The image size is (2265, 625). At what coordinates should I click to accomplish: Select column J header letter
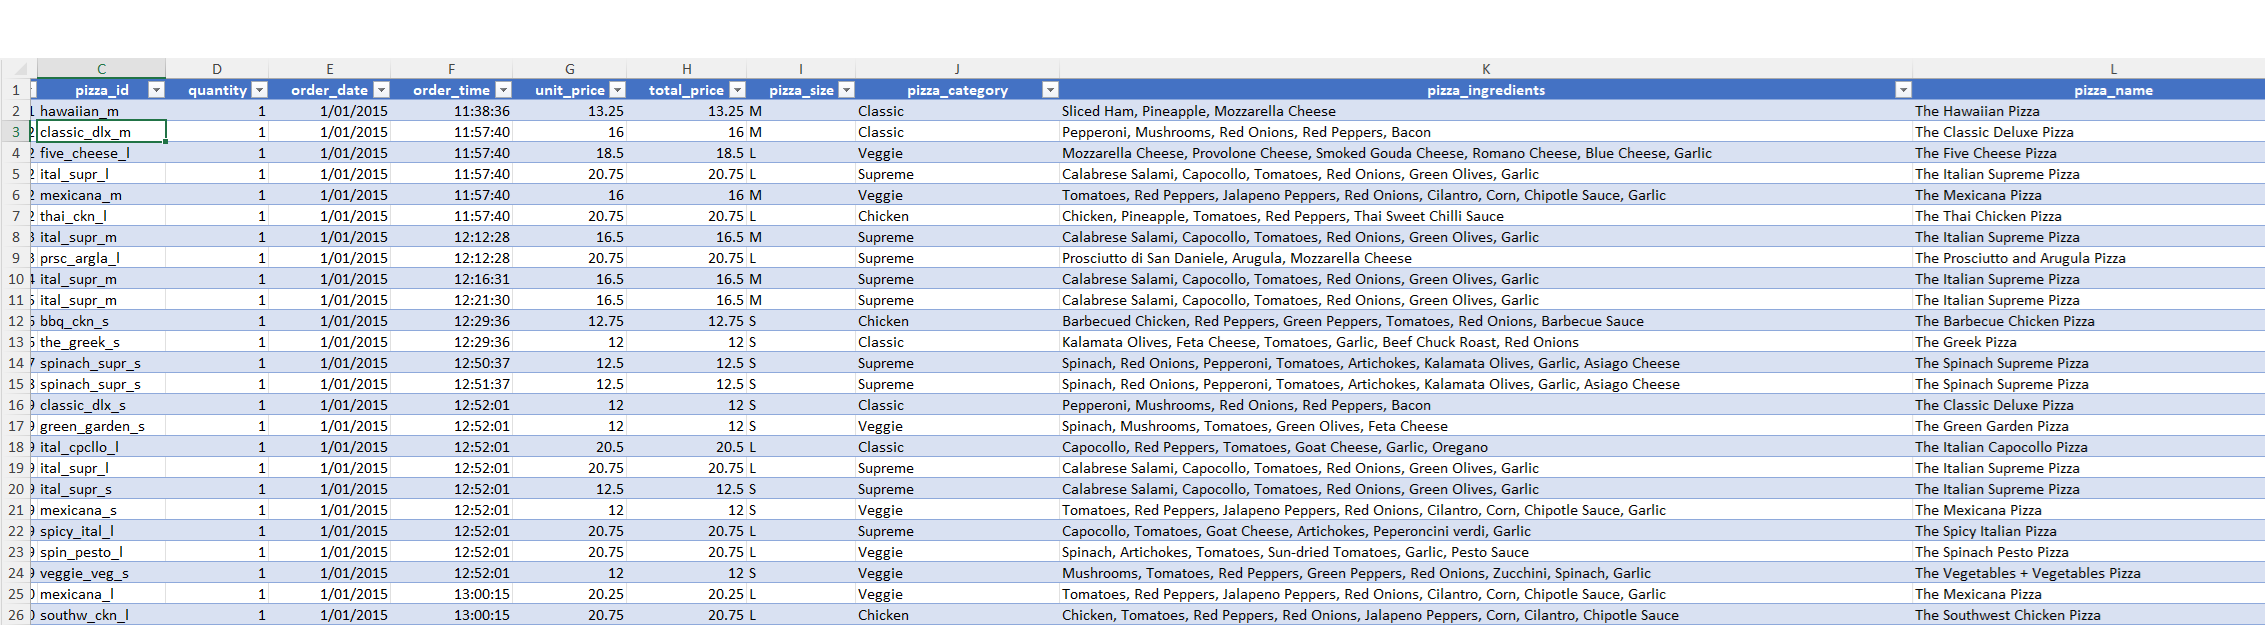coord(957,69)
